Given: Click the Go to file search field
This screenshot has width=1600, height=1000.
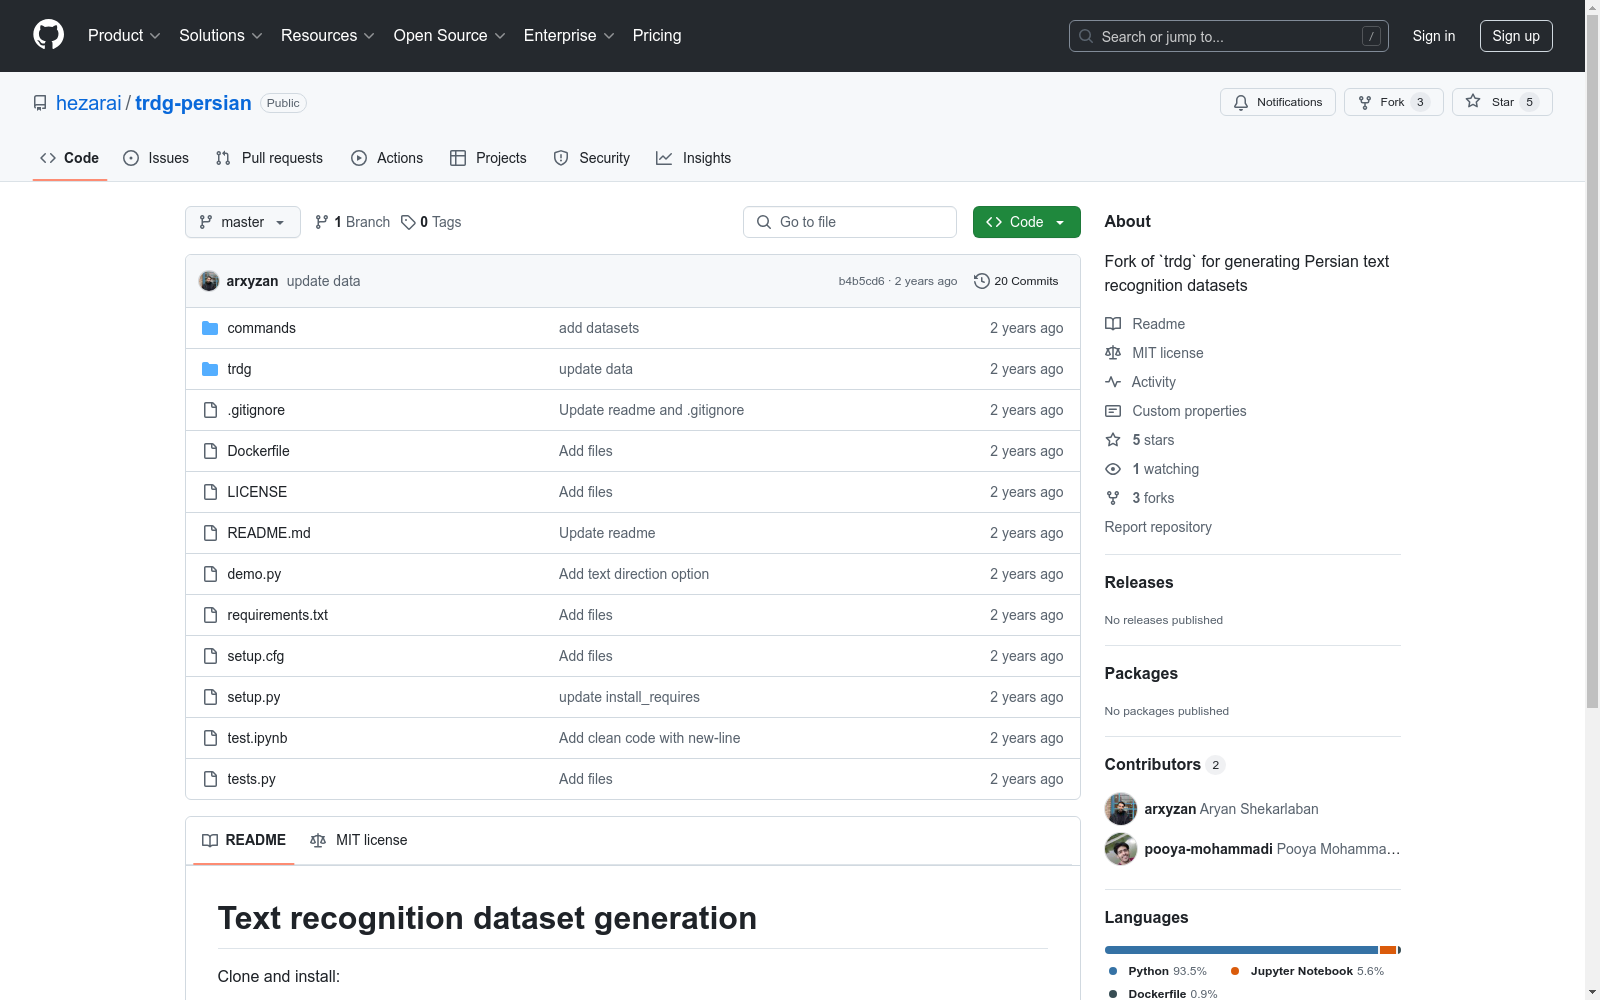Looking at the screenshot, I should [x=850, y=222].
